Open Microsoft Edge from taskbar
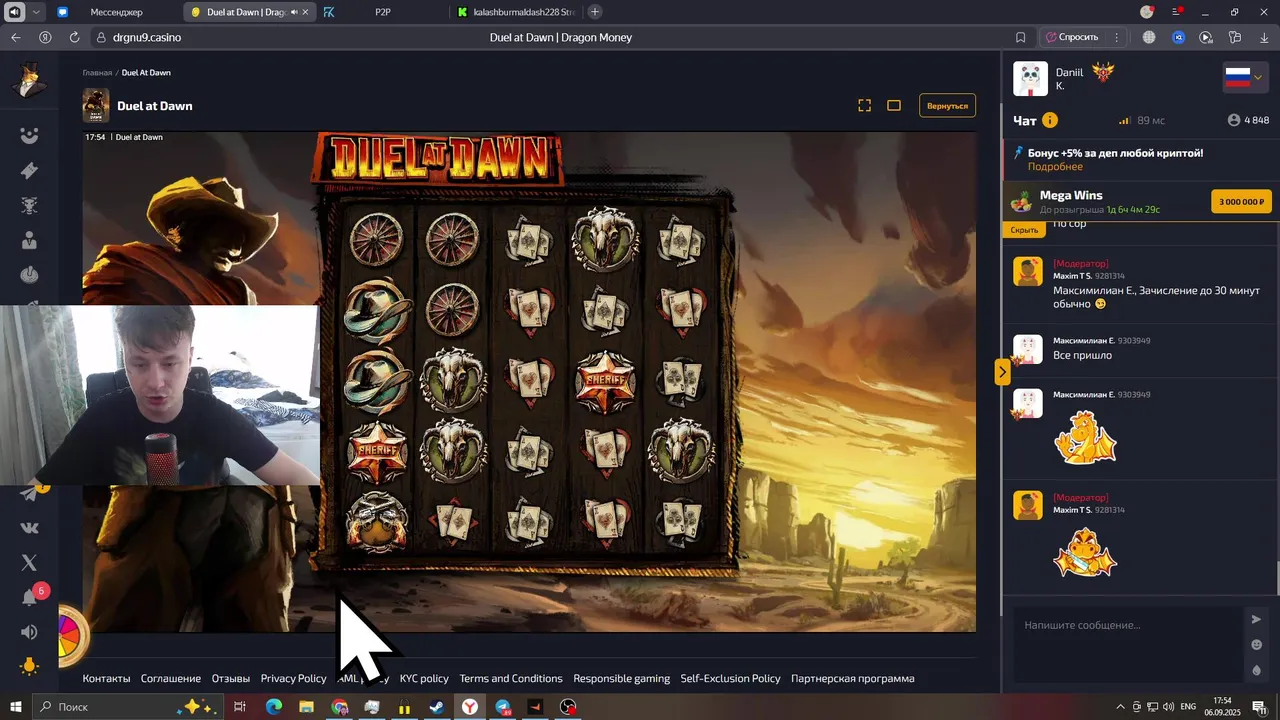This screenshot has width=1280, height=720. click(273, 707)
